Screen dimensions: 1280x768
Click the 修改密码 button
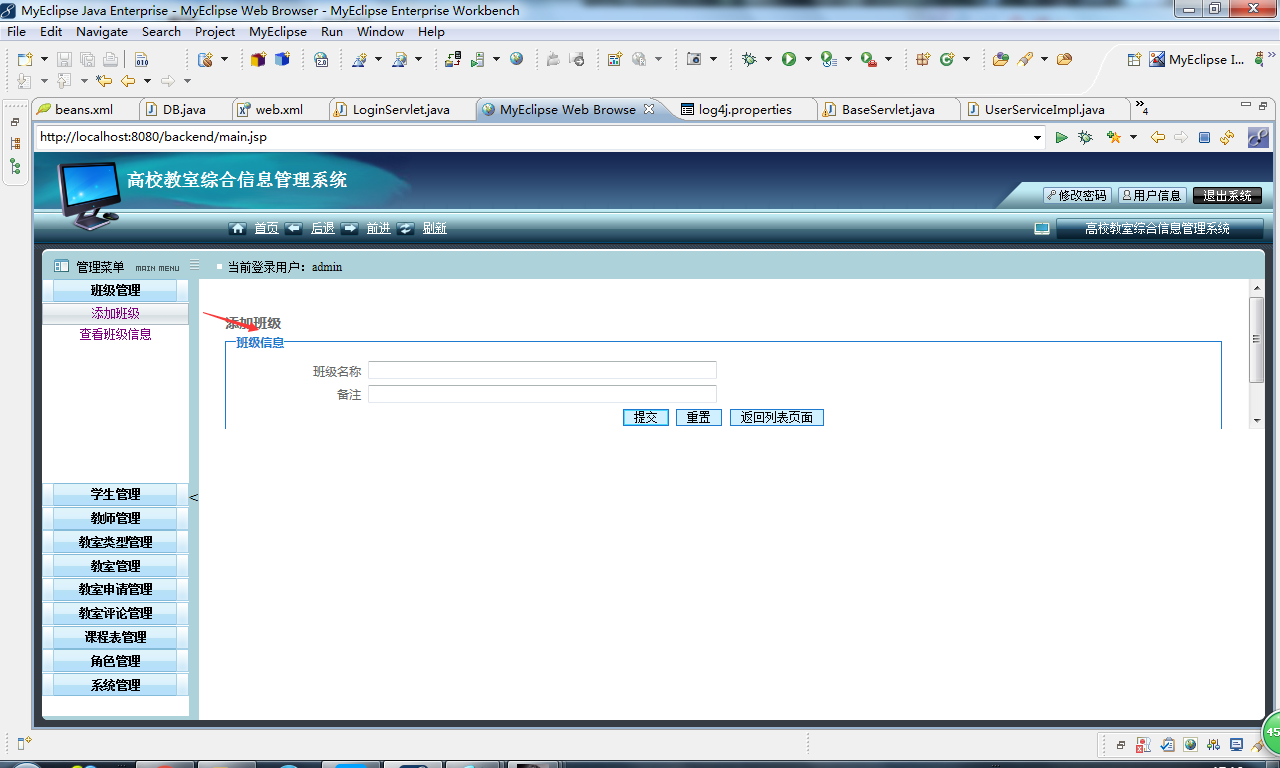1076,195
